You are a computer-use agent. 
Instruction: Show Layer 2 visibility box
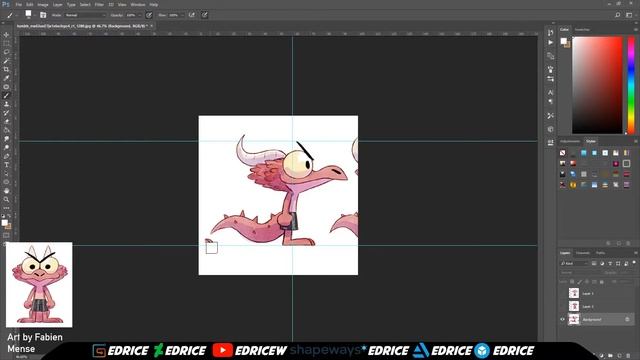point(562,306)
